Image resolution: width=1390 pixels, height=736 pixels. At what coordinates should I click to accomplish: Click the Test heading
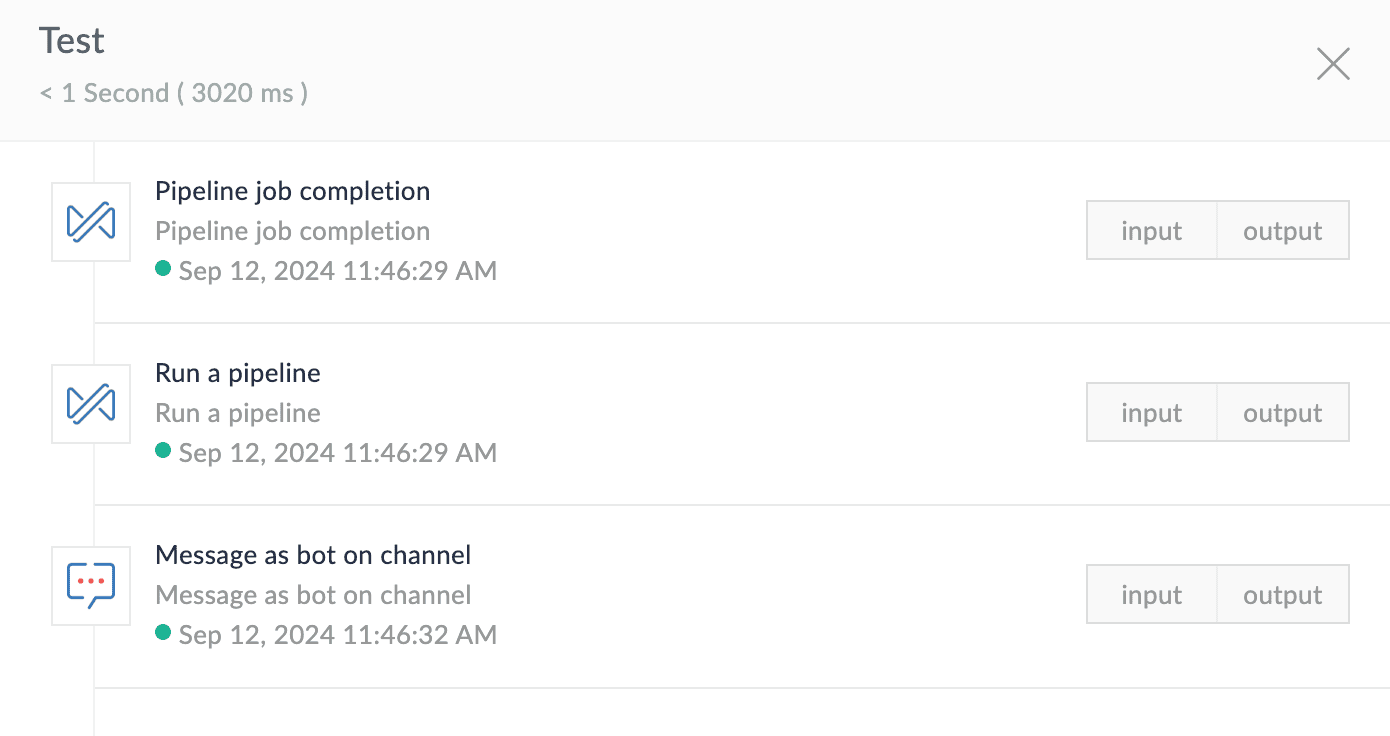72,41
